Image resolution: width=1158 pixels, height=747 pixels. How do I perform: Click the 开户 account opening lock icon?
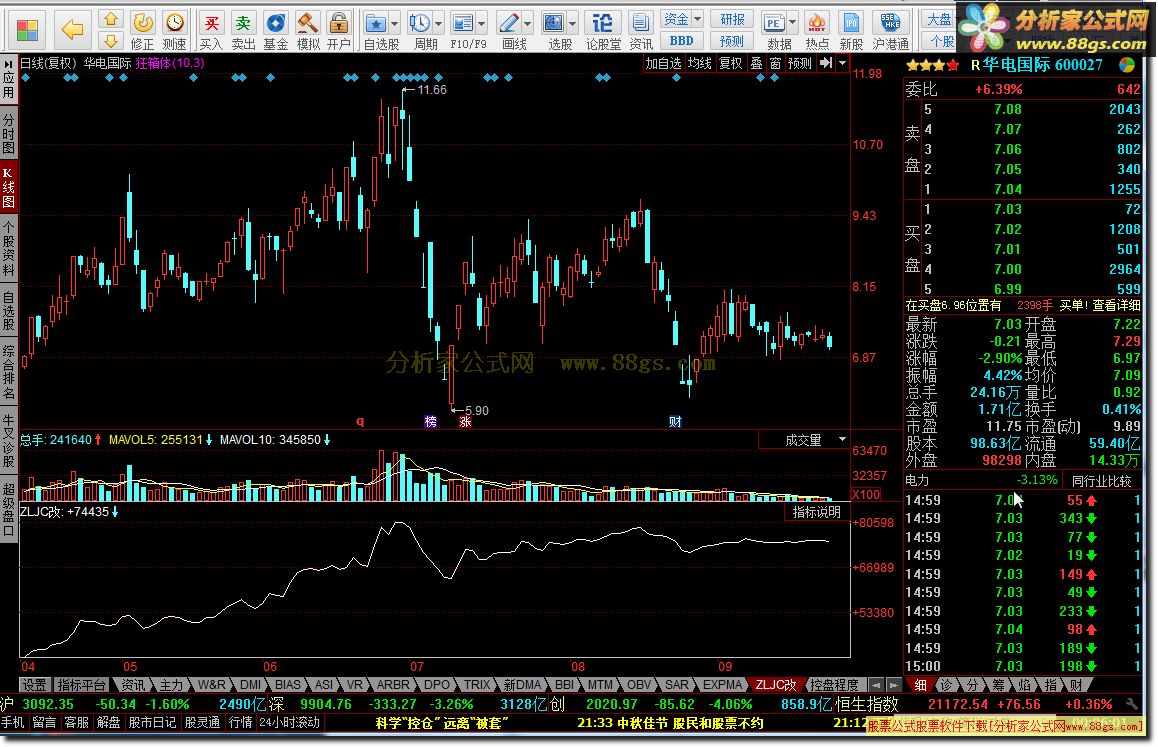click(x=339, y=31)
